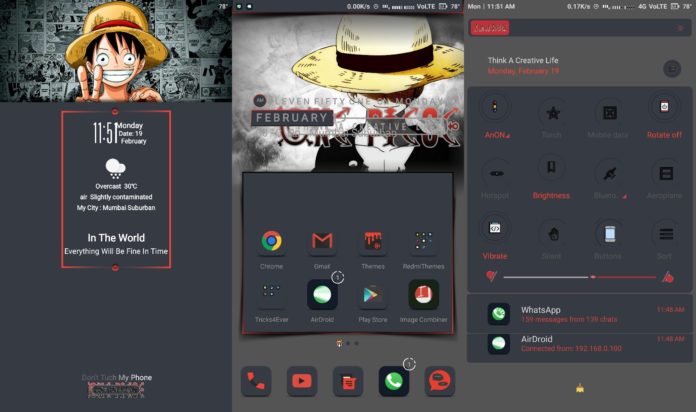Toggle the Buttons quick tile
Image resolution: width=696 pixels, height=412 pixels.
click(609, 234)
